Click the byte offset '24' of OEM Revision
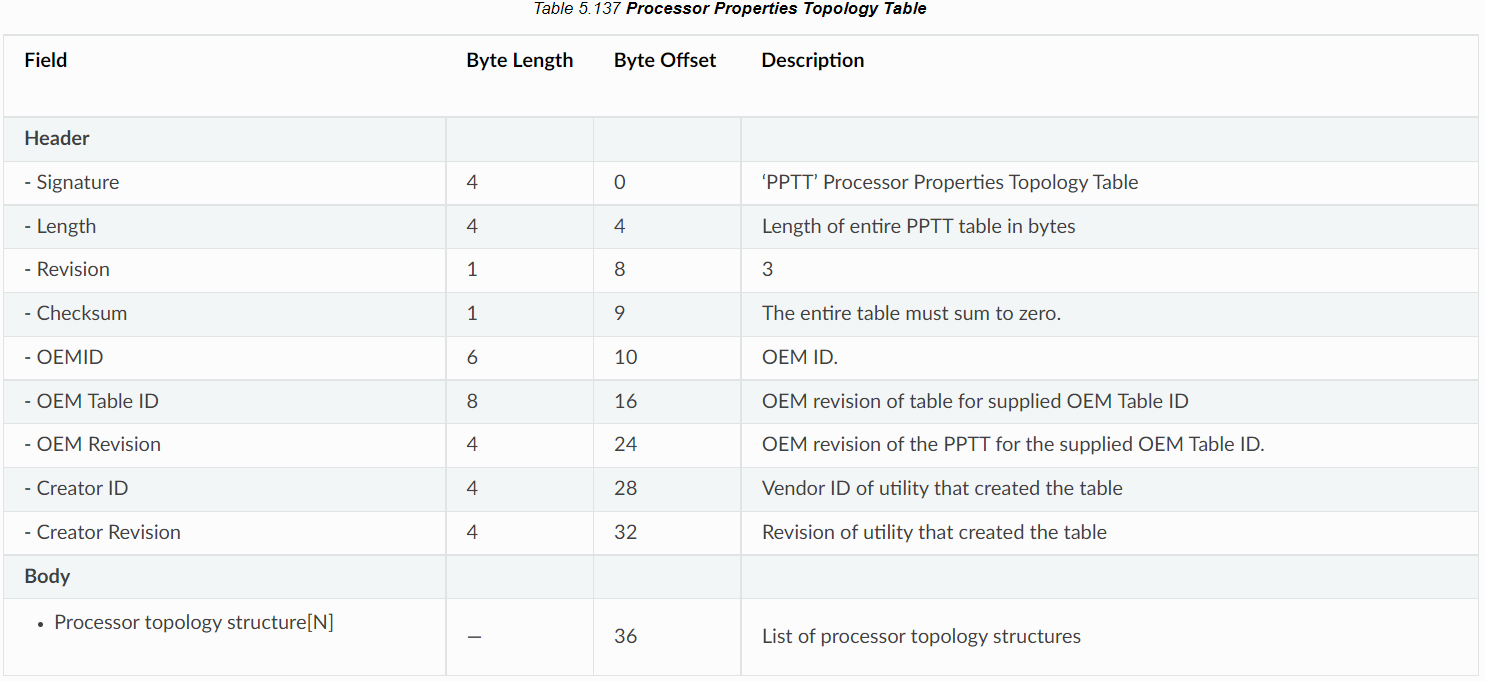The width and height of the screenshot is (1486, 681). tap(625, 444)
